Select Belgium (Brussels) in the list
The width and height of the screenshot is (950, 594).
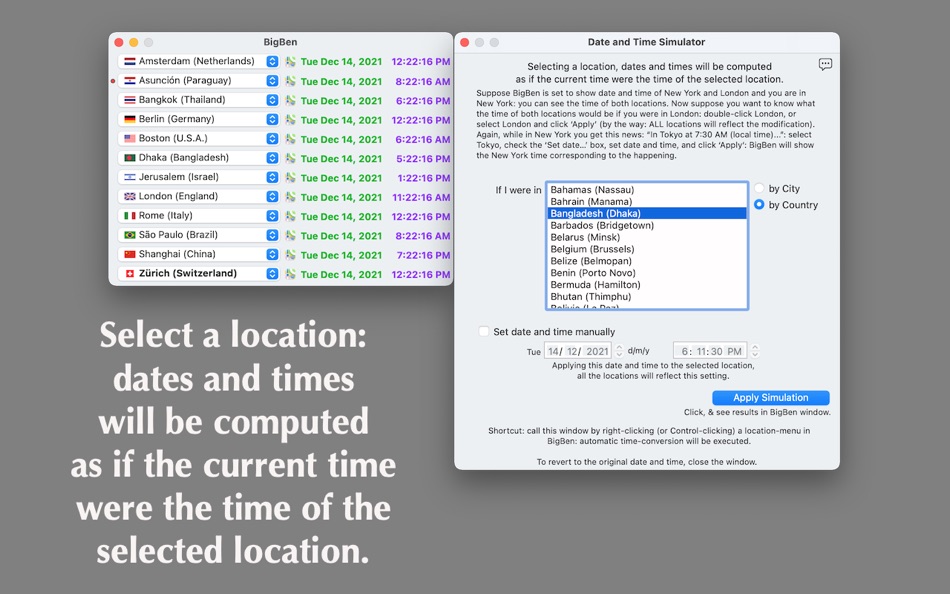coord(647,249)
